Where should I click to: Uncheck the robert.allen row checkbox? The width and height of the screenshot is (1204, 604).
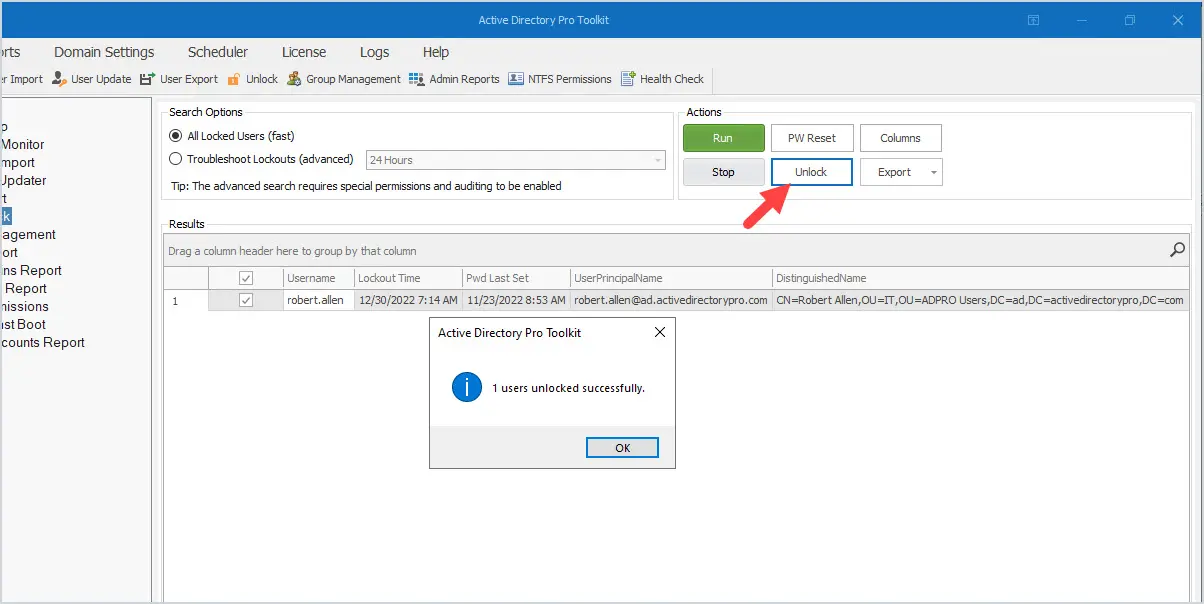[246, 300]
